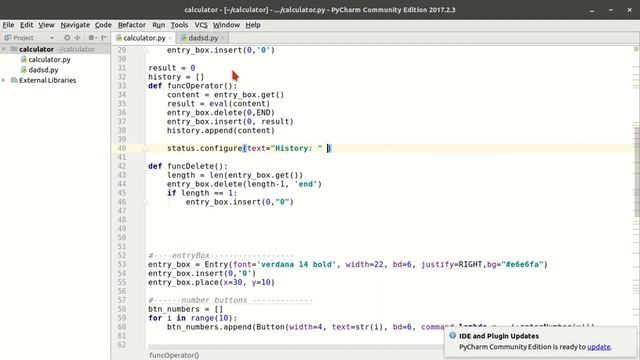Image resolution: width=640 pixels, height=360 pixels.
Task: Click the calculator root folder icon
Action: (x=14, y=49)
